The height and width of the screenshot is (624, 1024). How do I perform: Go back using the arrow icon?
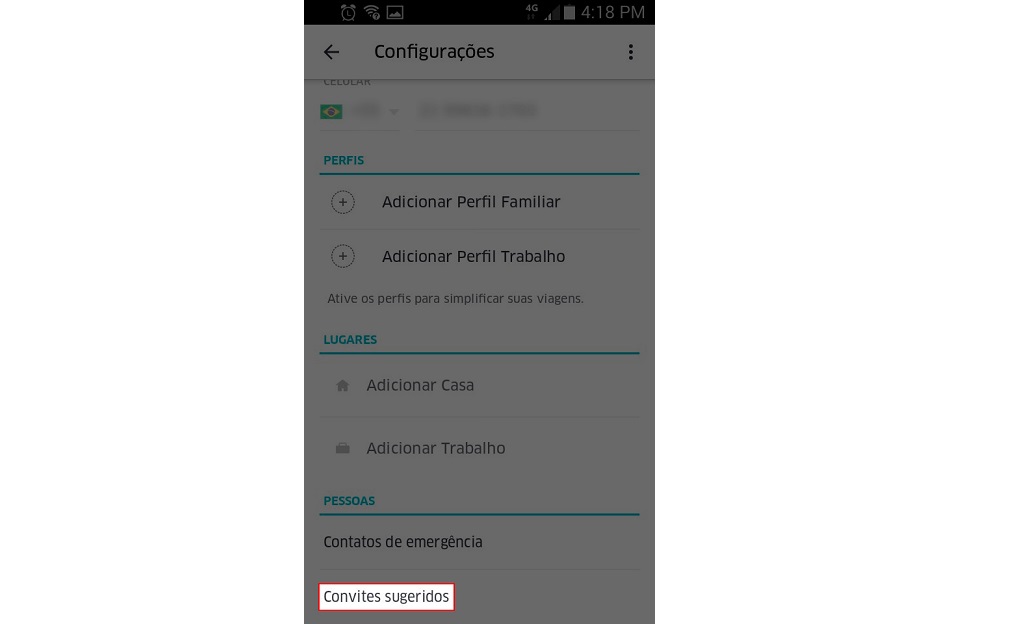pyautogui.click(x=331, y=52)
